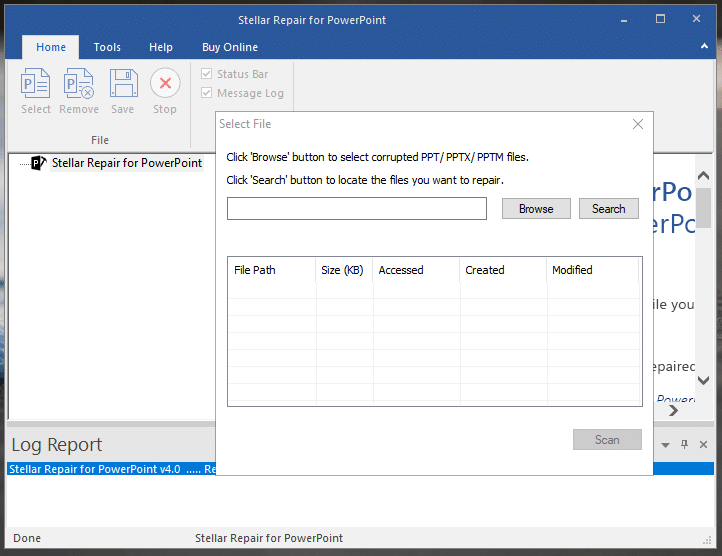Open the Buy Online tab
This screenshot has width=722, height=556.
click(230, 47)
